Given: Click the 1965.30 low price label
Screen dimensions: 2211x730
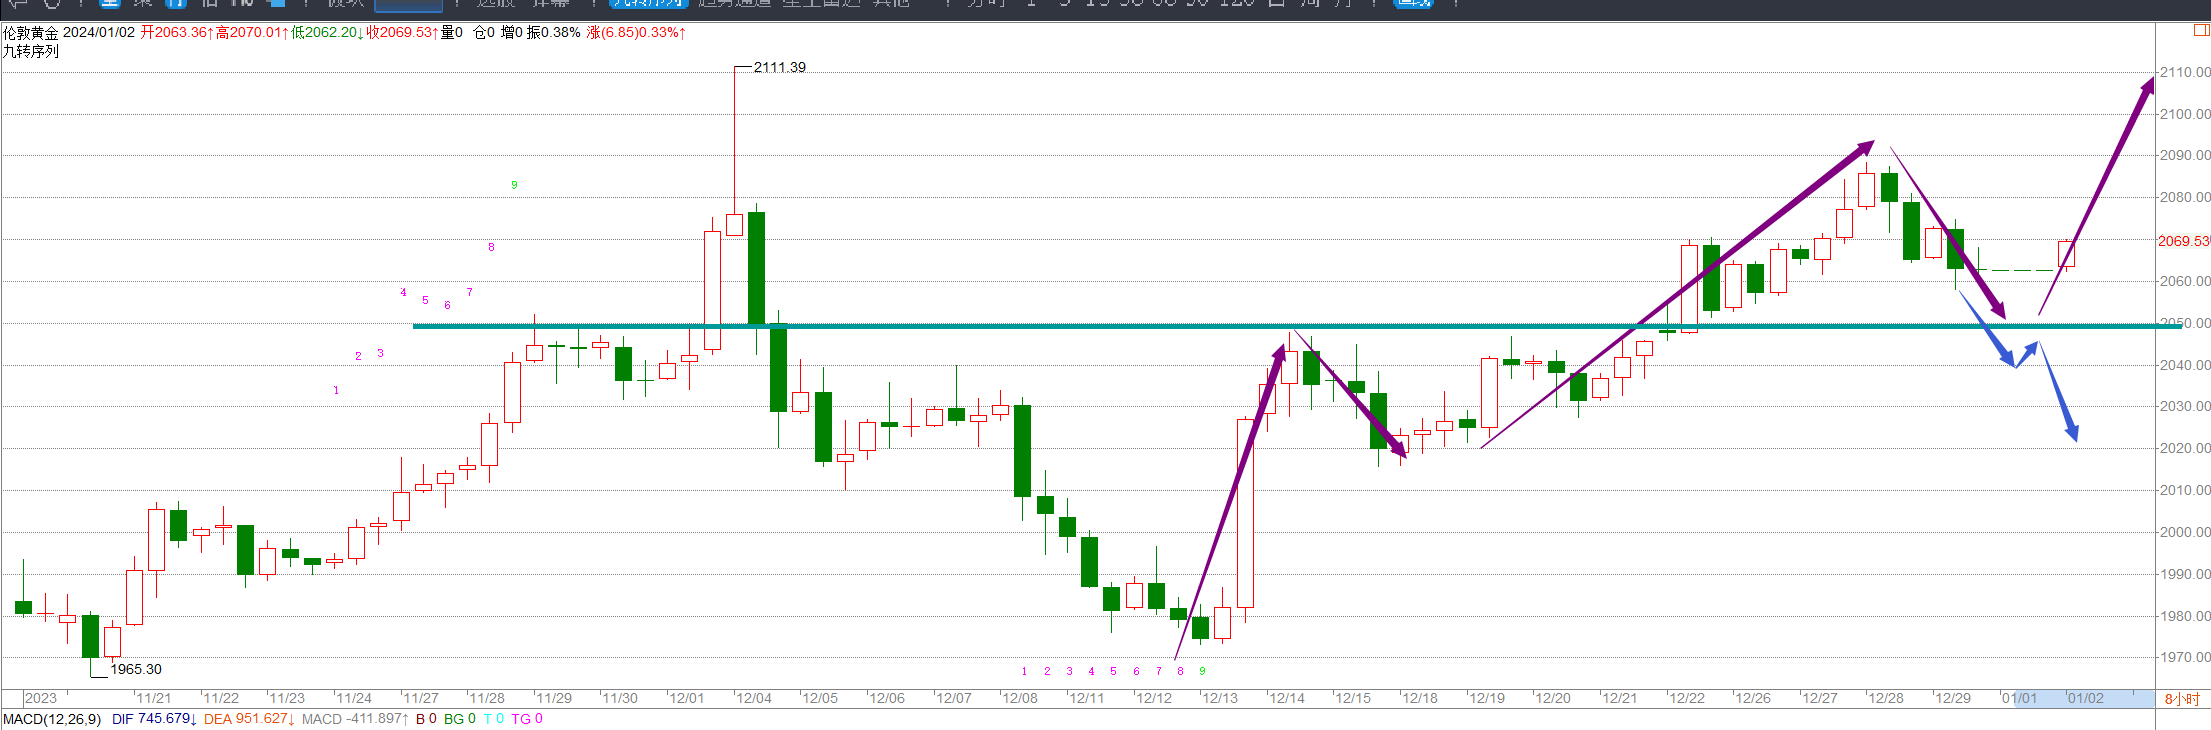Looking at the screenshot, I should click(x=135, y=669).
